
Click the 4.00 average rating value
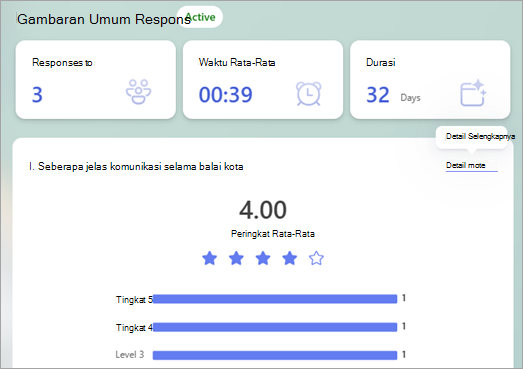click(263, 210)
